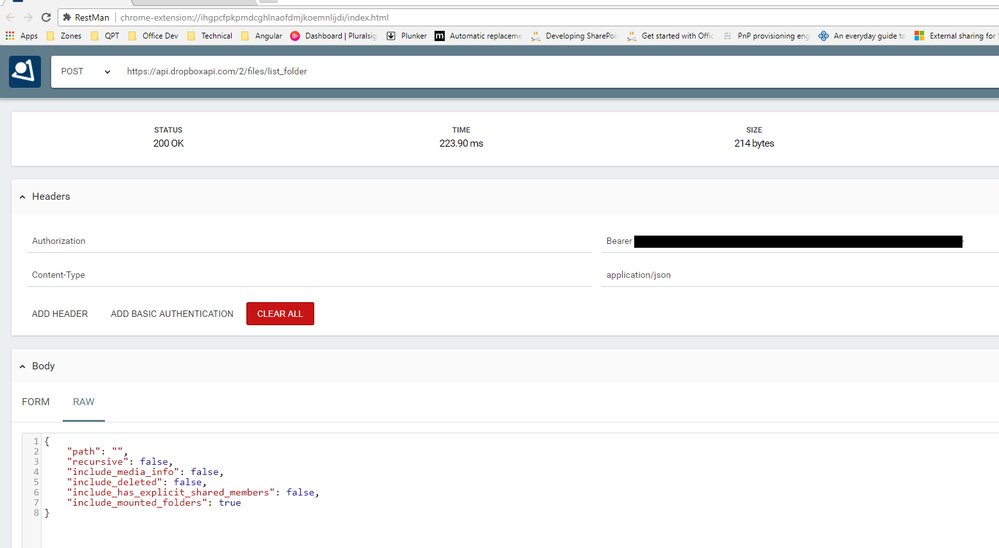This screenshot has width=999, height=548.
Task: Click the browser reload button
Action: tap(45, 17)
